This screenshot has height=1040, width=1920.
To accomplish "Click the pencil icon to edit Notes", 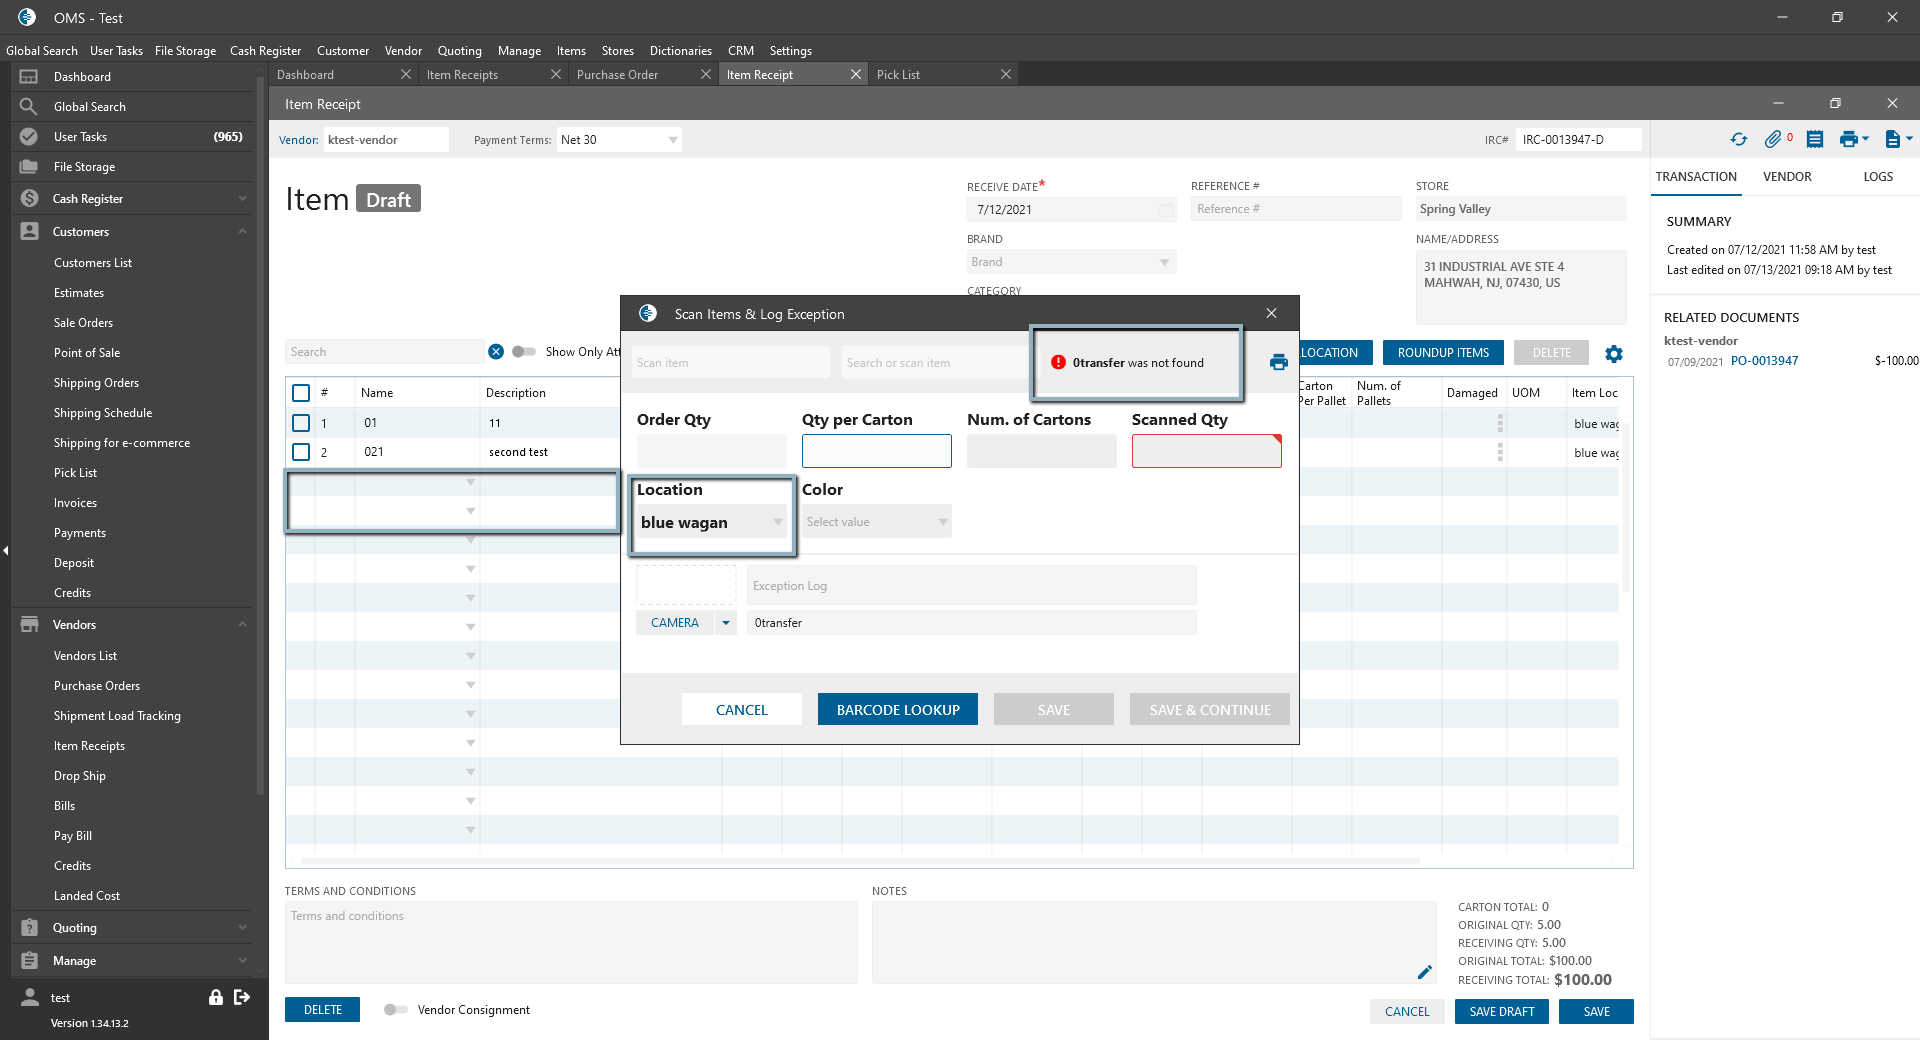I will click(1425, 972).
